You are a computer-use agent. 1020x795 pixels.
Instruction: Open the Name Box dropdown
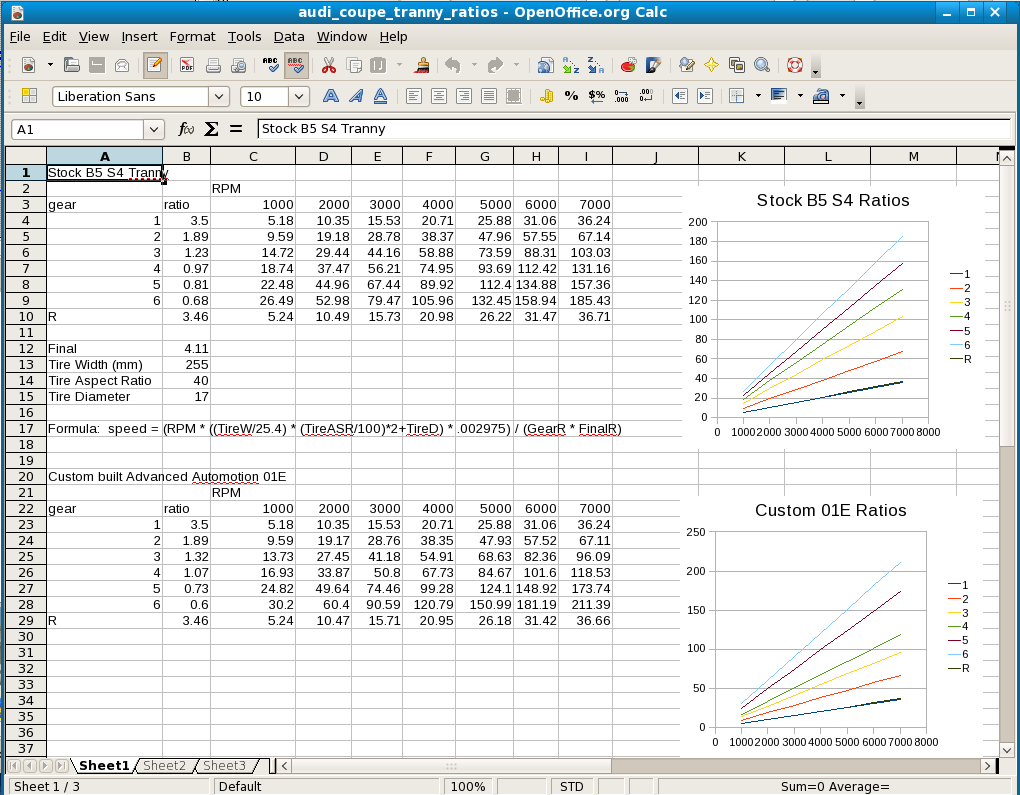pos(153,129)
